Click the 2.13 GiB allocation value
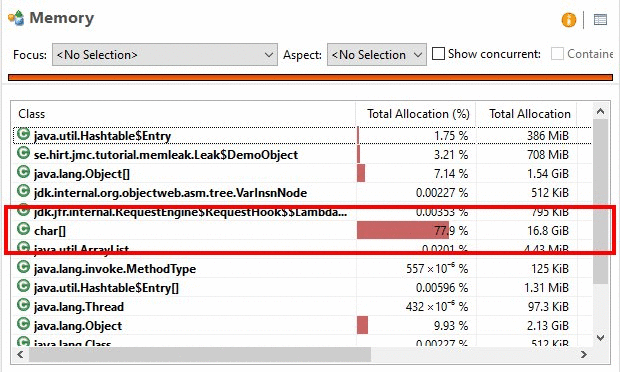 pyautogui.click(x=548, y=325)
